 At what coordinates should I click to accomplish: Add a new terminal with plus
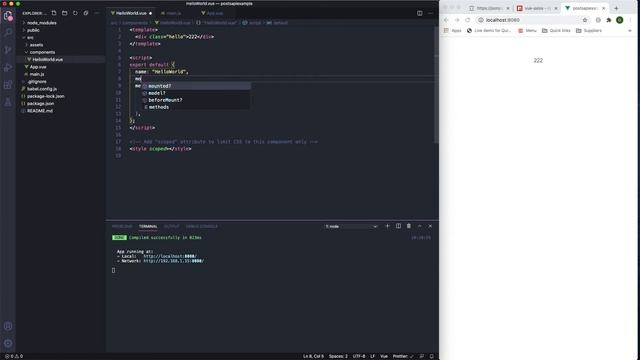pos(387,226)
